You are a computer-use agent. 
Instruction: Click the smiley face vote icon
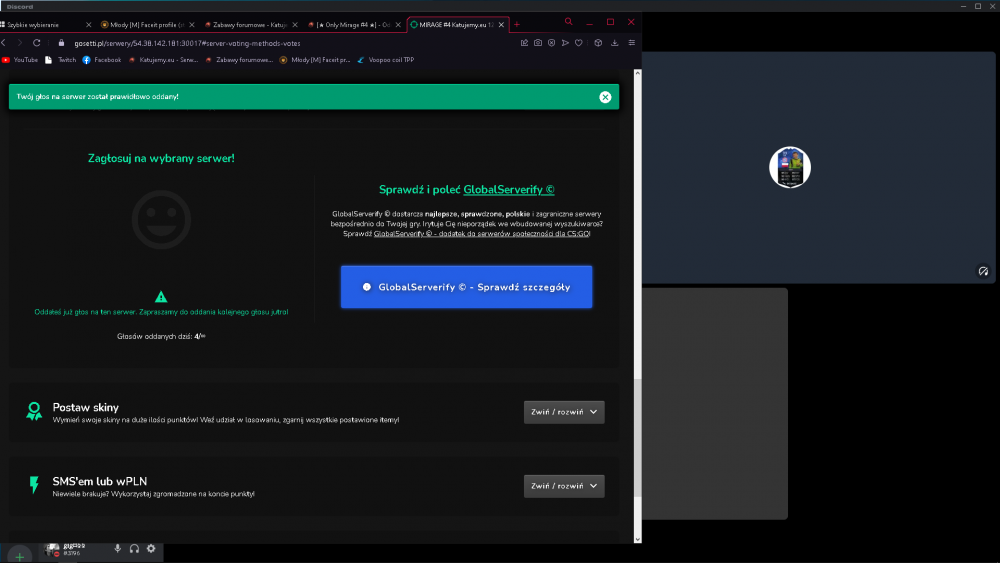(x=161, y=220)
